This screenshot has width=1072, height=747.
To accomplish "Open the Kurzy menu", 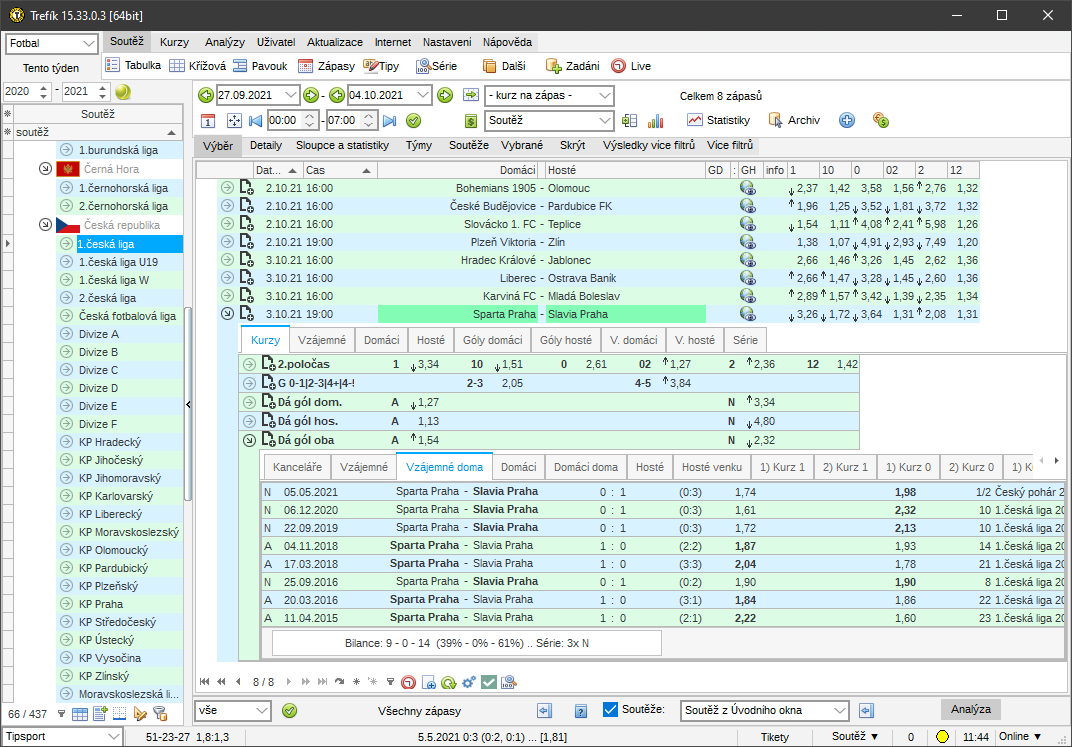I will 174,42.
